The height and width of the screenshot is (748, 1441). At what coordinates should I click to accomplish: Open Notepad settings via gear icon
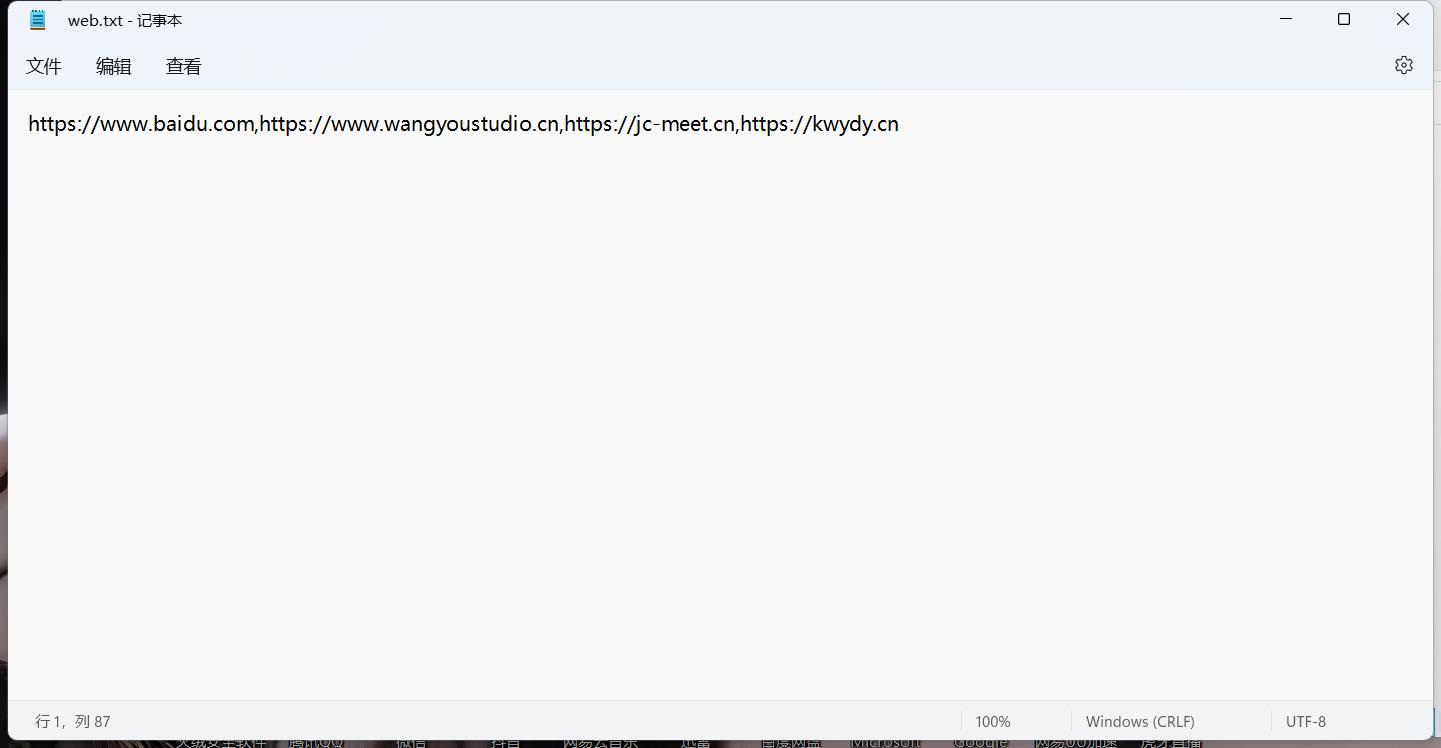coord(1403,65)
